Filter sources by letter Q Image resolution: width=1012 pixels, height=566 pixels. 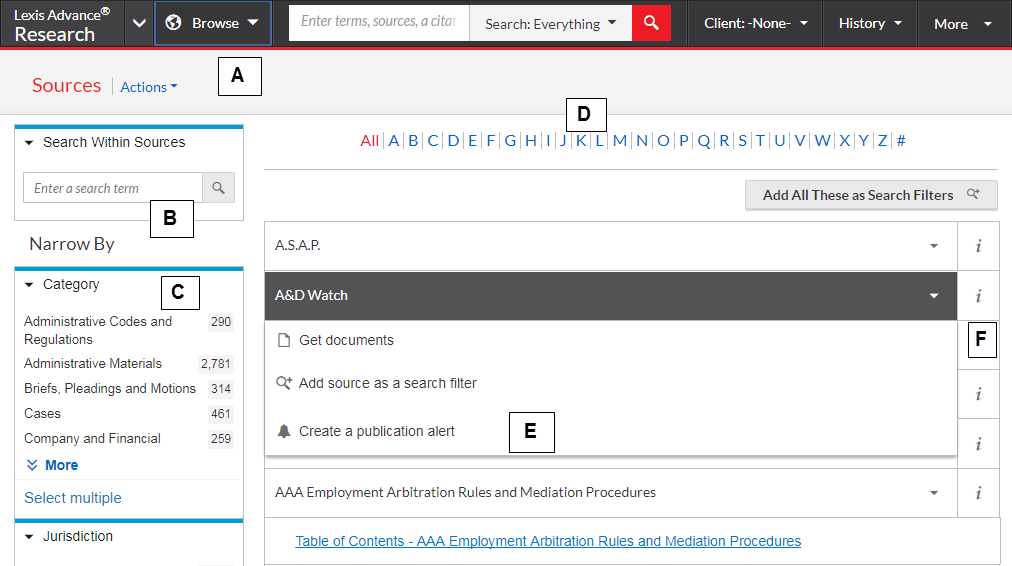[x=703, y=141]
